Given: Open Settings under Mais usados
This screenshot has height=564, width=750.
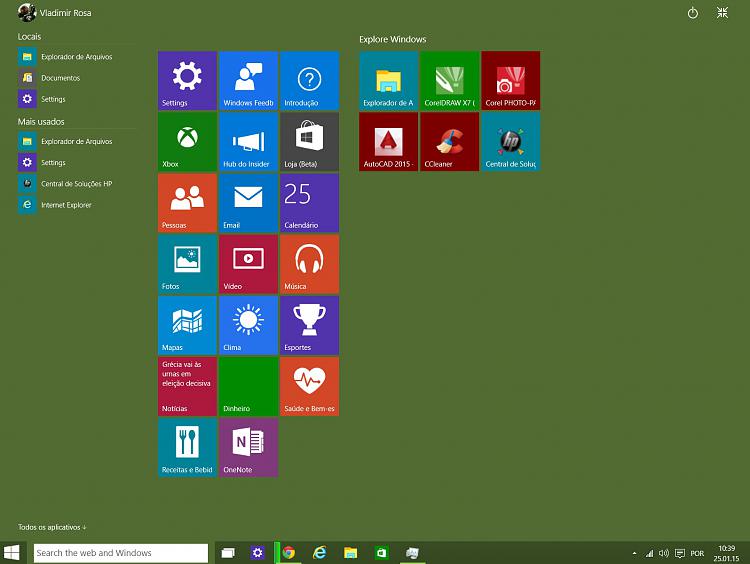Looking at the screenshot, I should point(42,163).
